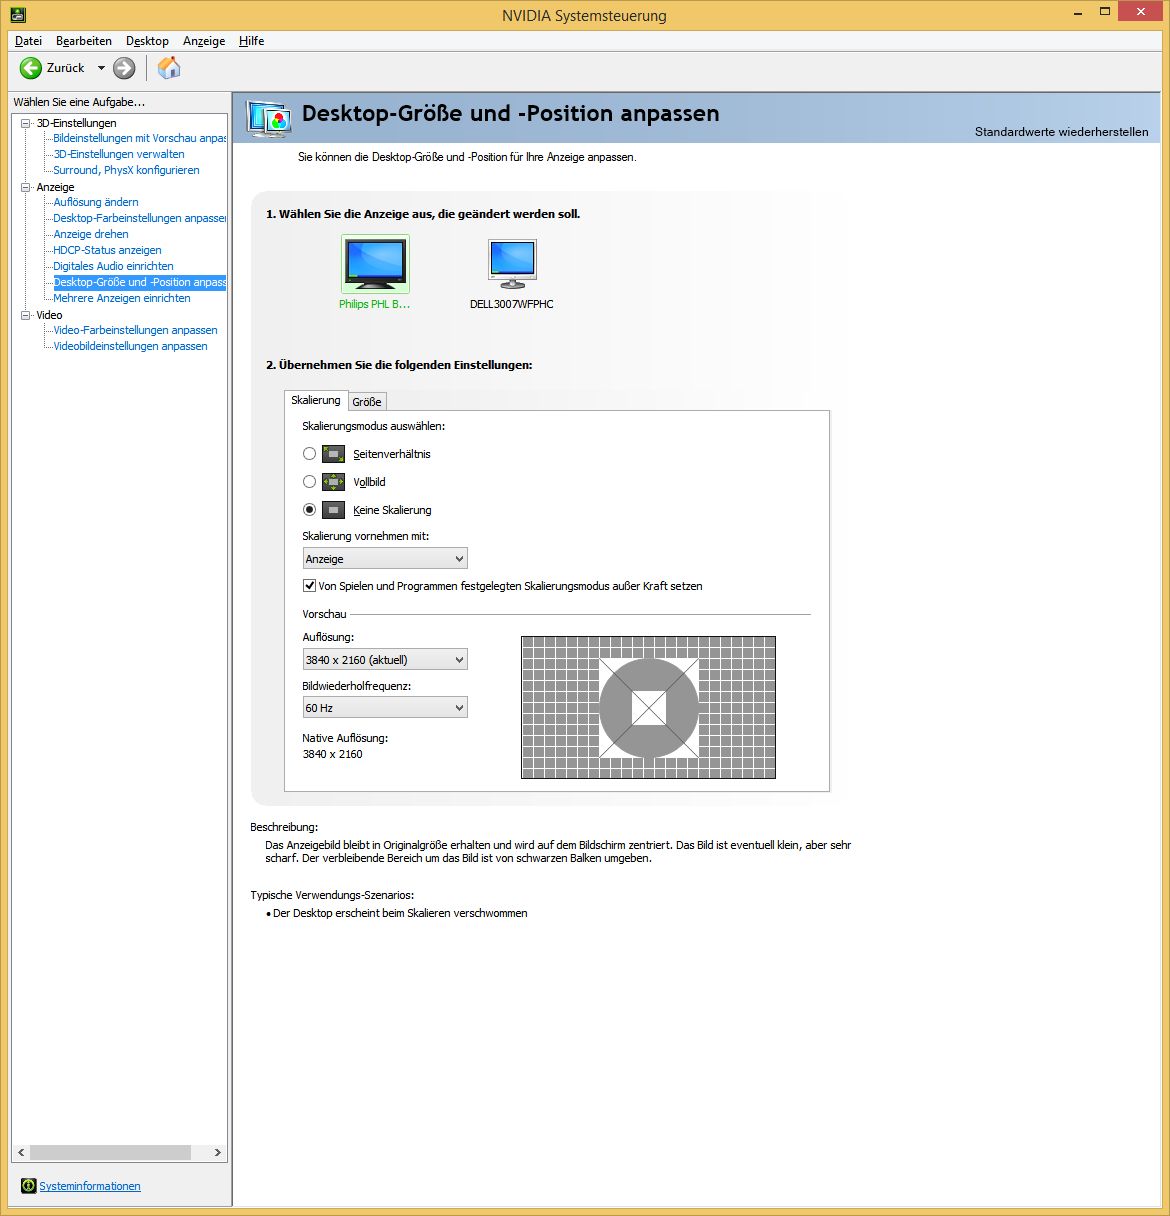The width and height of the screenshot is (1170, 1216).
Task: Open Video-Farbeinstellungen anpassen task
Action: [x=135, y=330]
